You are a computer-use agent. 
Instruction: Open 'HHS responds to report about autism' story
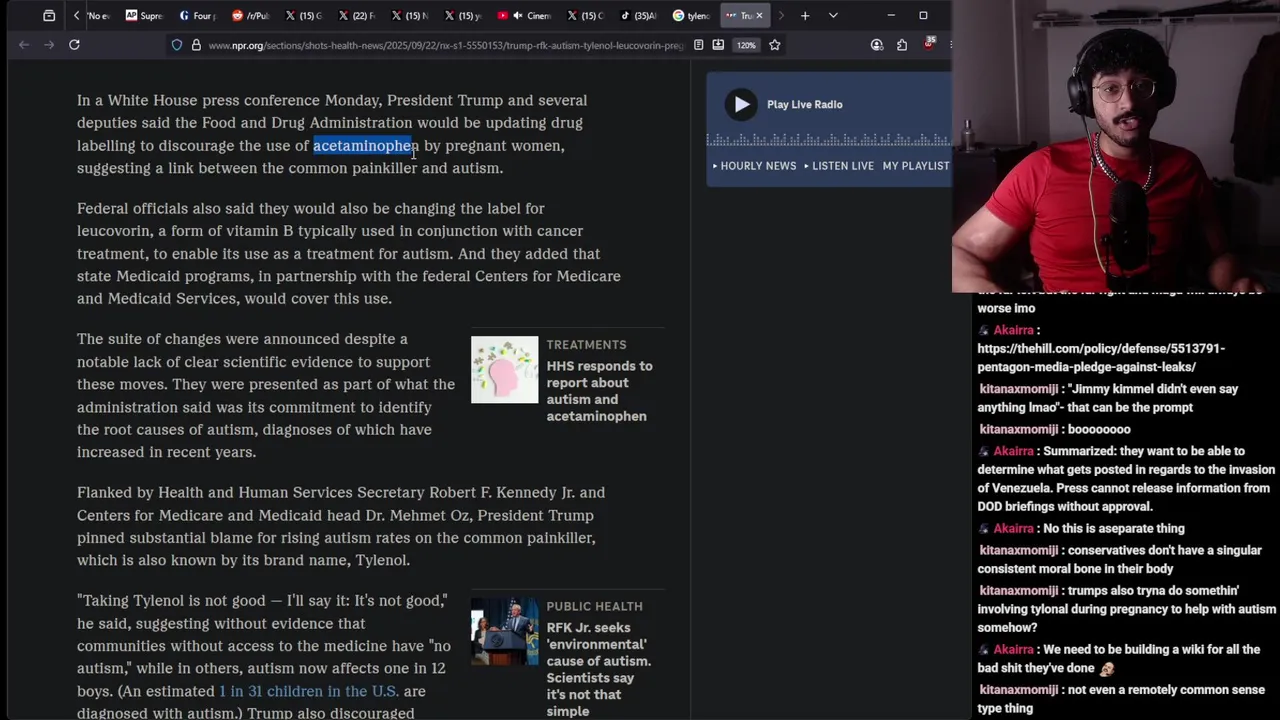599,391
